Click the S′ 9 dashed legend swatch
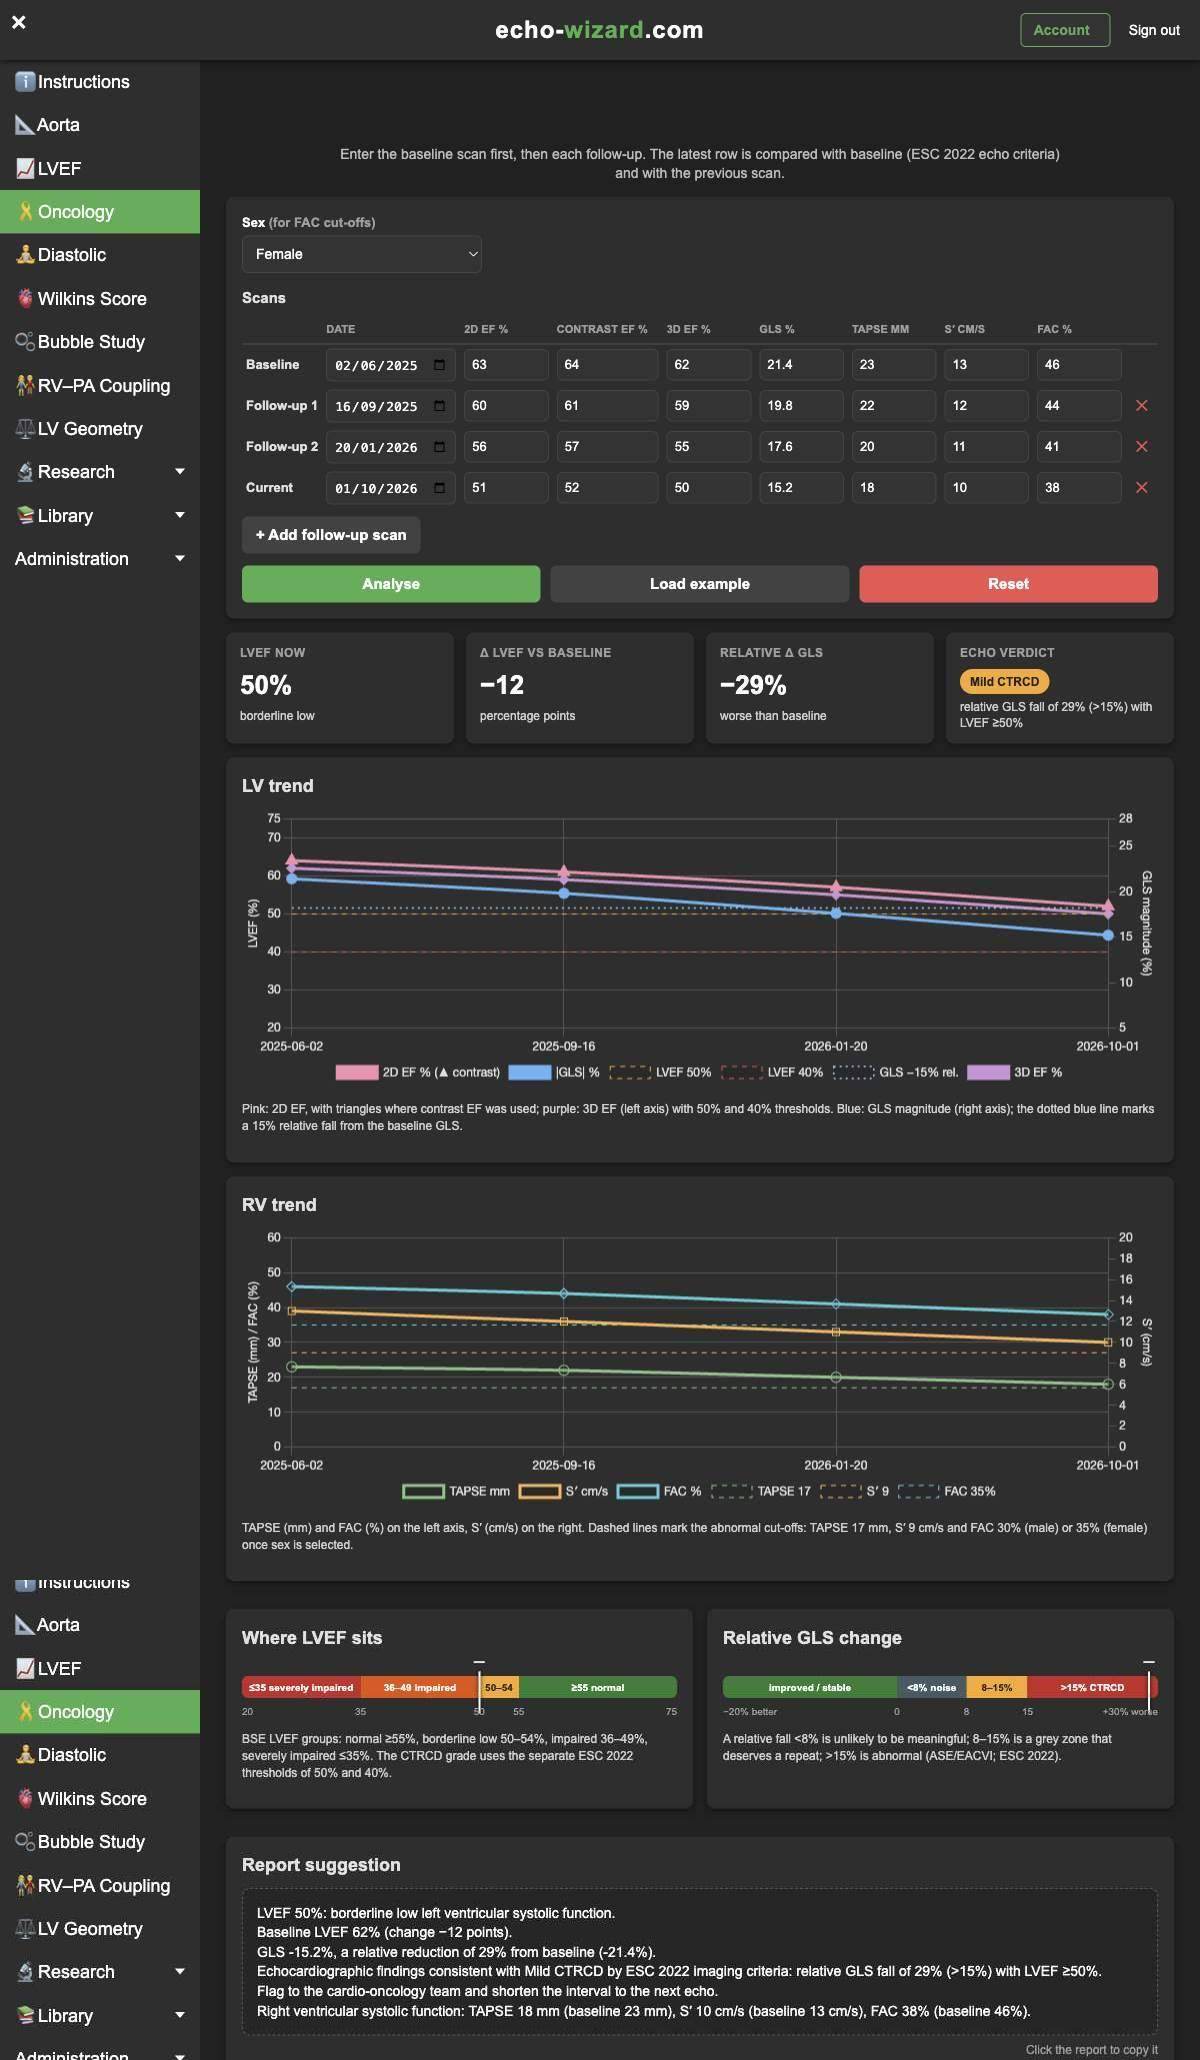 840,1491
